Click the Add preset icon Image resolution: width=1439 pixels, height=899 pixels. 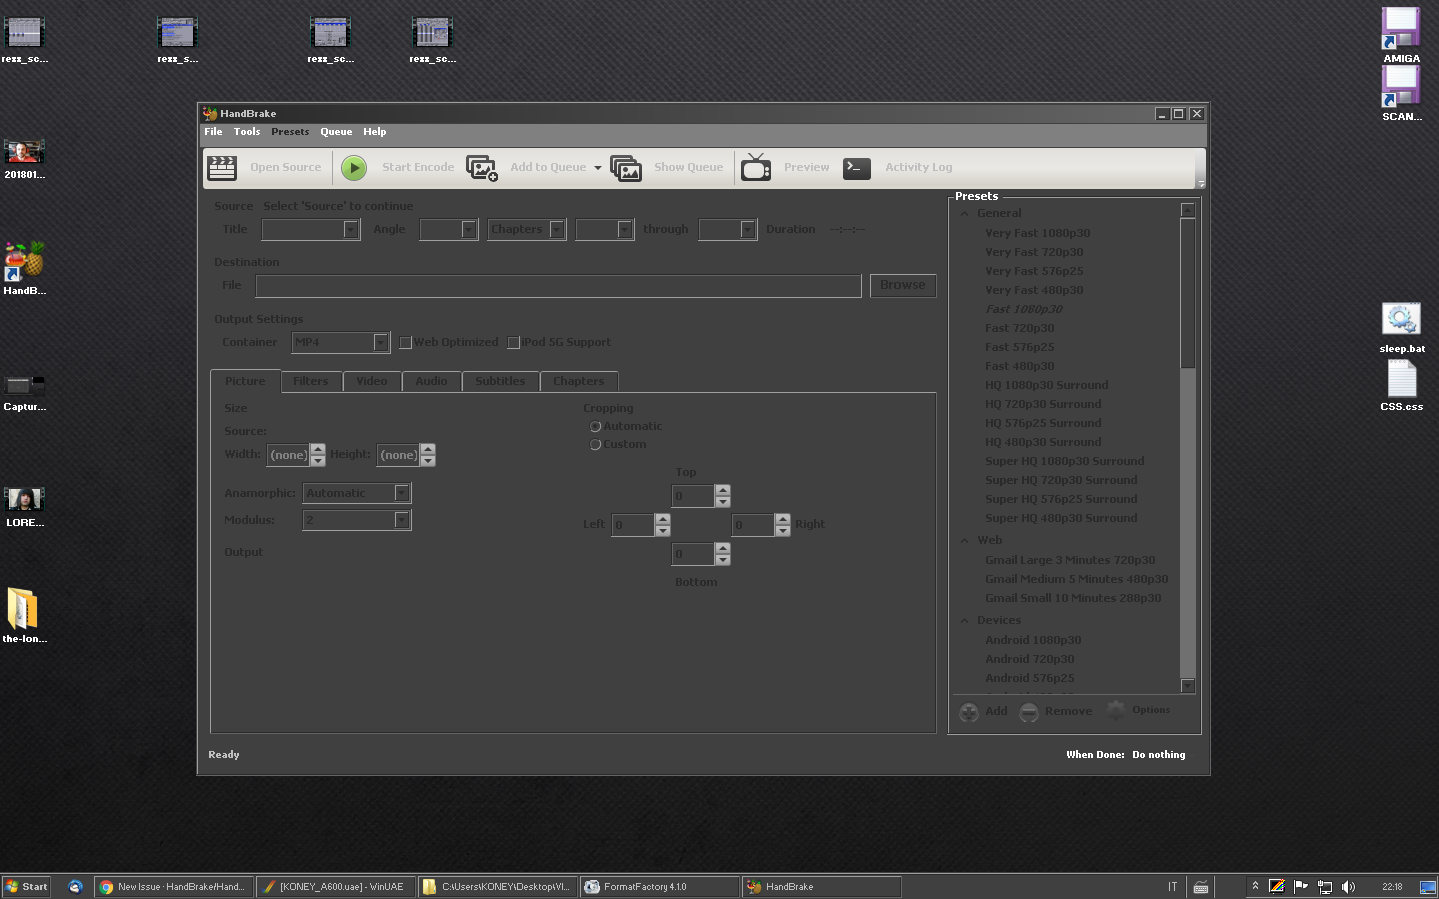pyautogui.click(x=968, y=711)
